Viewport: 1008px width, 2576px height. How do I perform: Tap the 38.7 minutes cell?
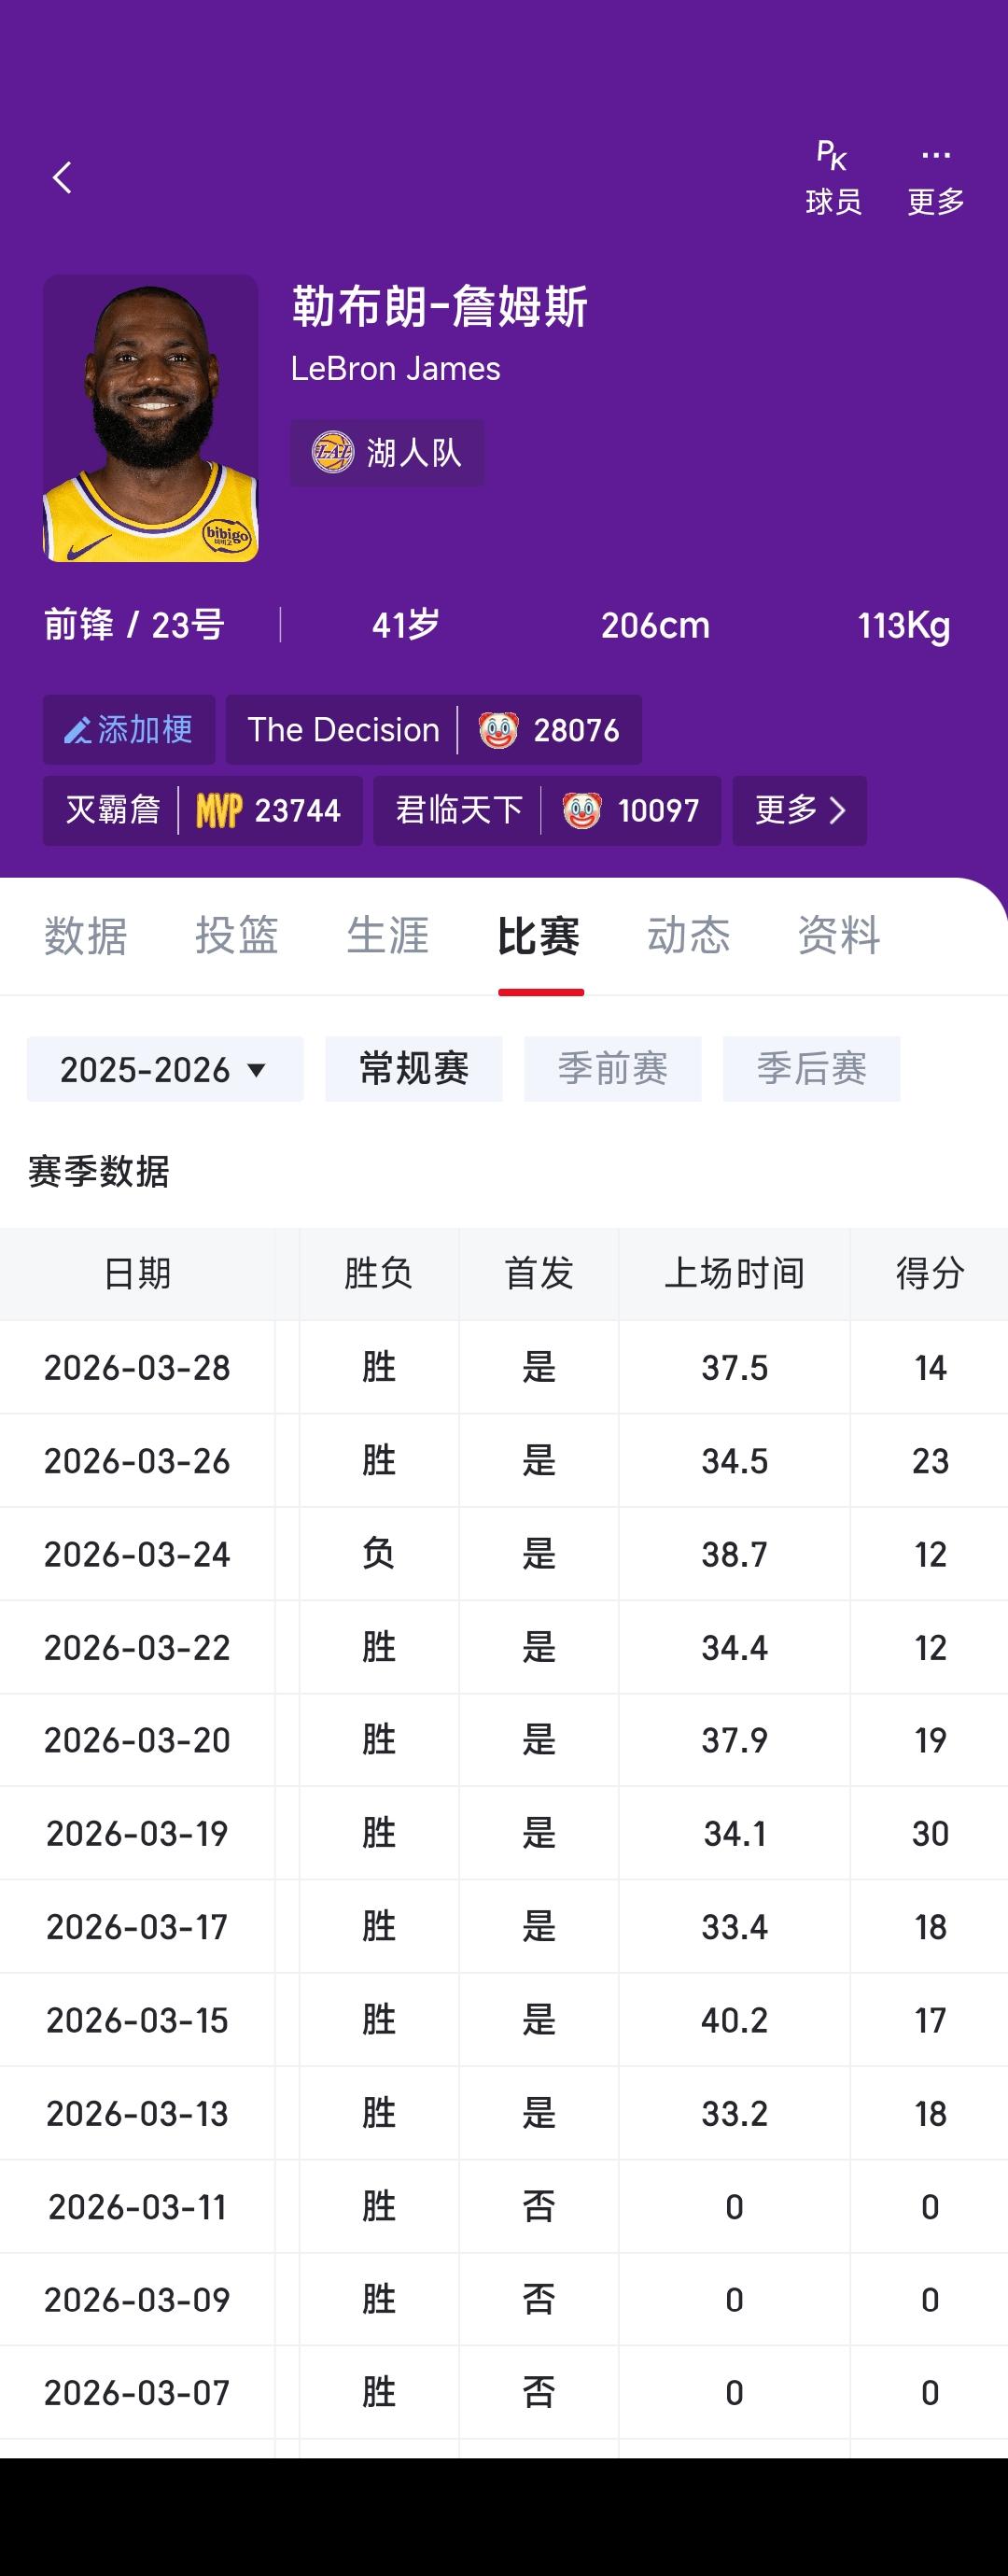click(x=734, y=1554)
